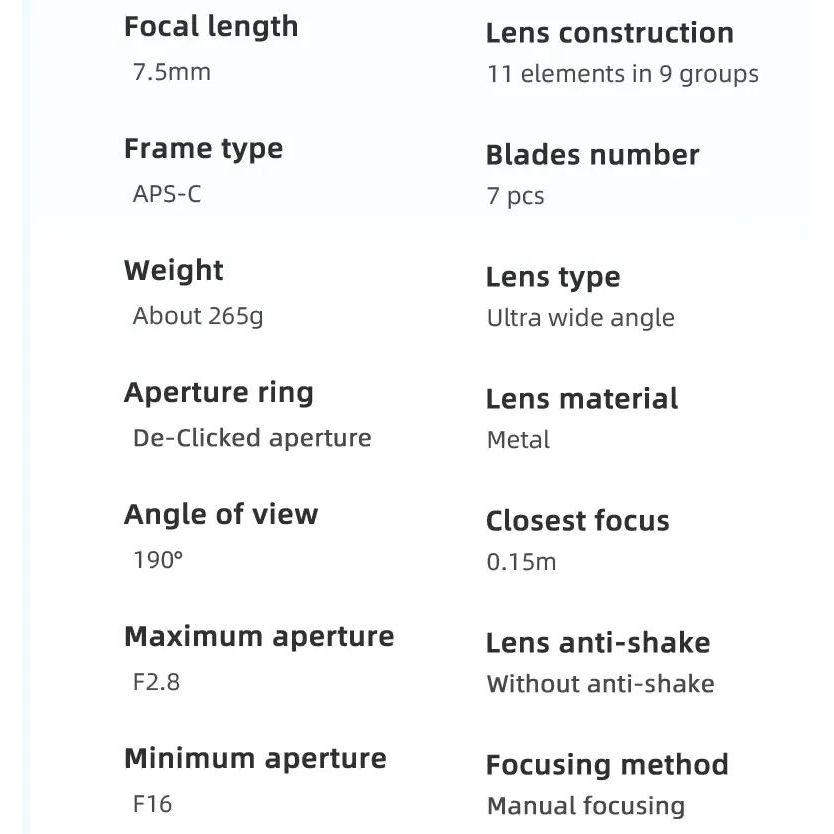Select the About 265g weight value
Viewport: 834px width, 834px height.
tap(198, 316)
